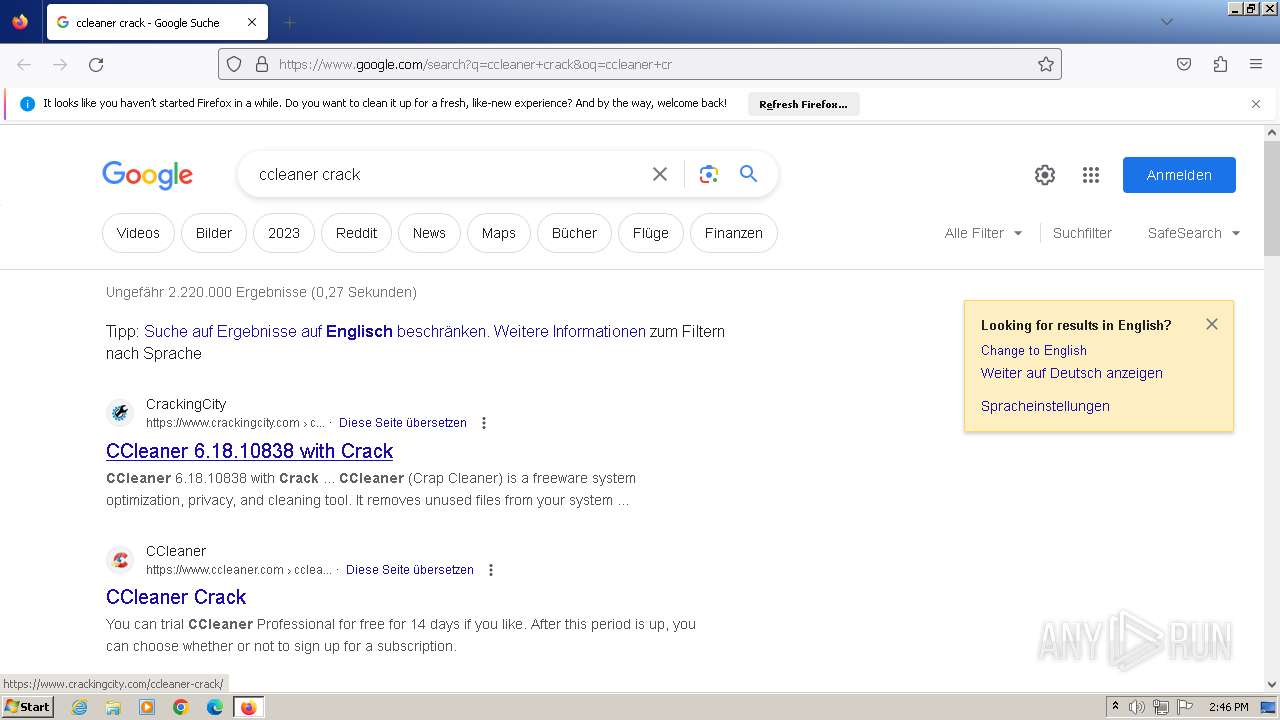Open volume control in system tray
1280x720 pixels.
[x=1137, y=707]
